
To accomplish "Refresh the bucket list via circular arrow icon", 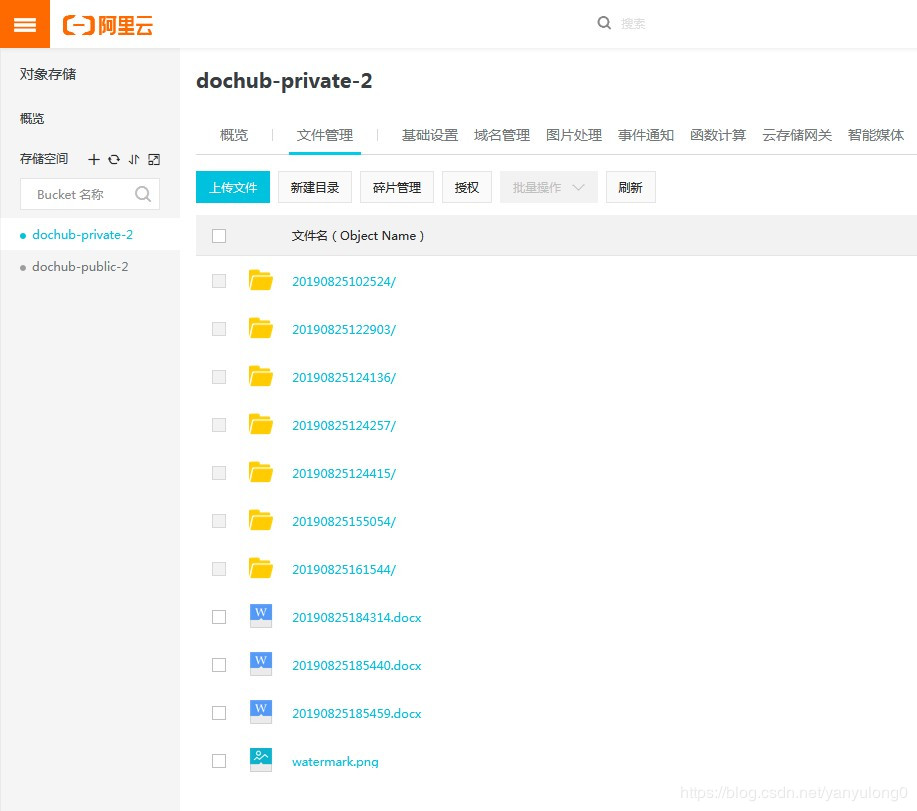I will tap(114, 160).
